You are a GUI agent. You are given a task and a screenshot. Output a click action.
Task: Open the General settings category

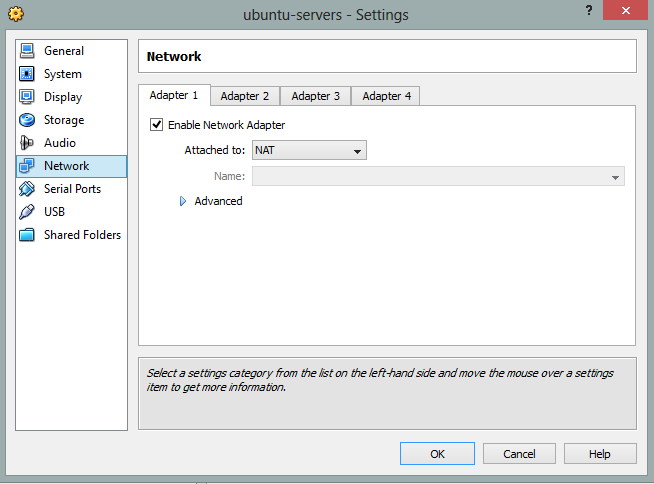71,51
